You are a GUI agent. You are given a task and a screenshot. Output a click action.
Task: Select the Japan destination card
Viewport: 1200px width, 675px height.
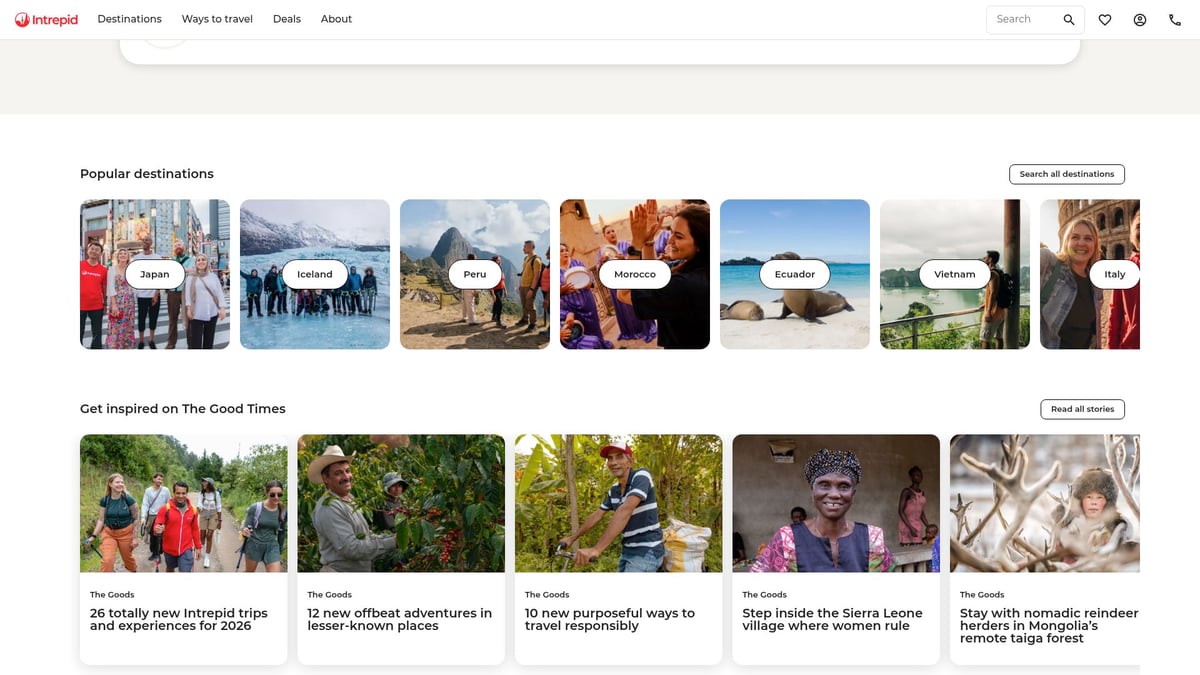tap(155, 274)
